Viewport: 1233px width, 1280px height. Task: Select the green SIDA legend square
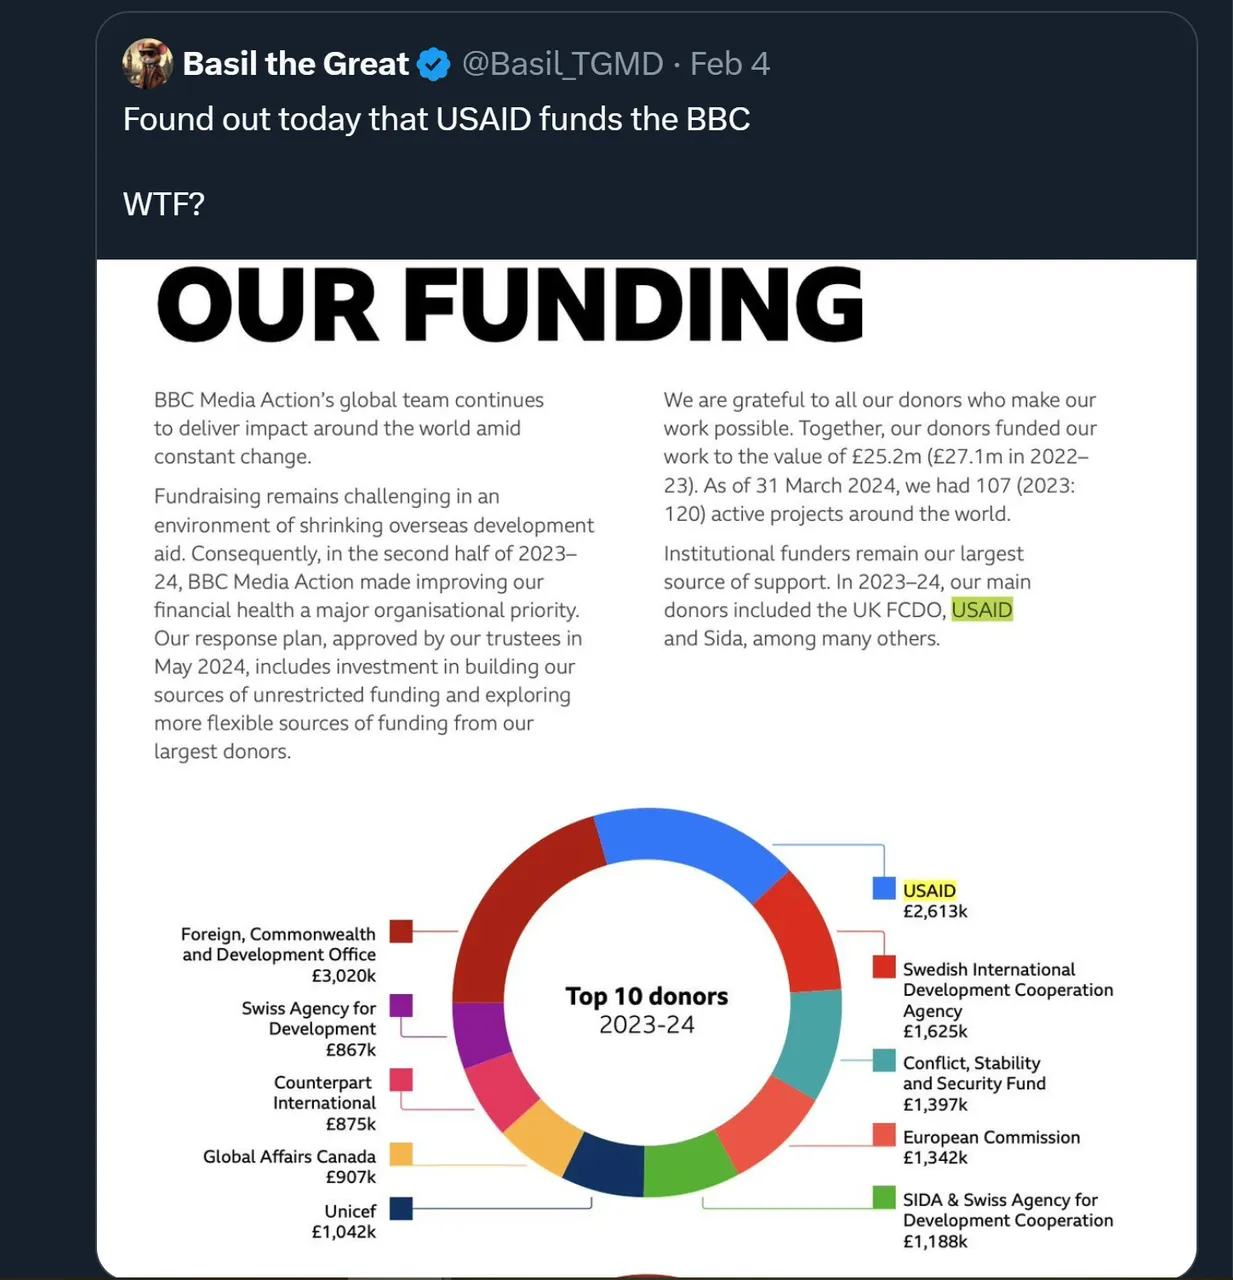coord(884,1197)
